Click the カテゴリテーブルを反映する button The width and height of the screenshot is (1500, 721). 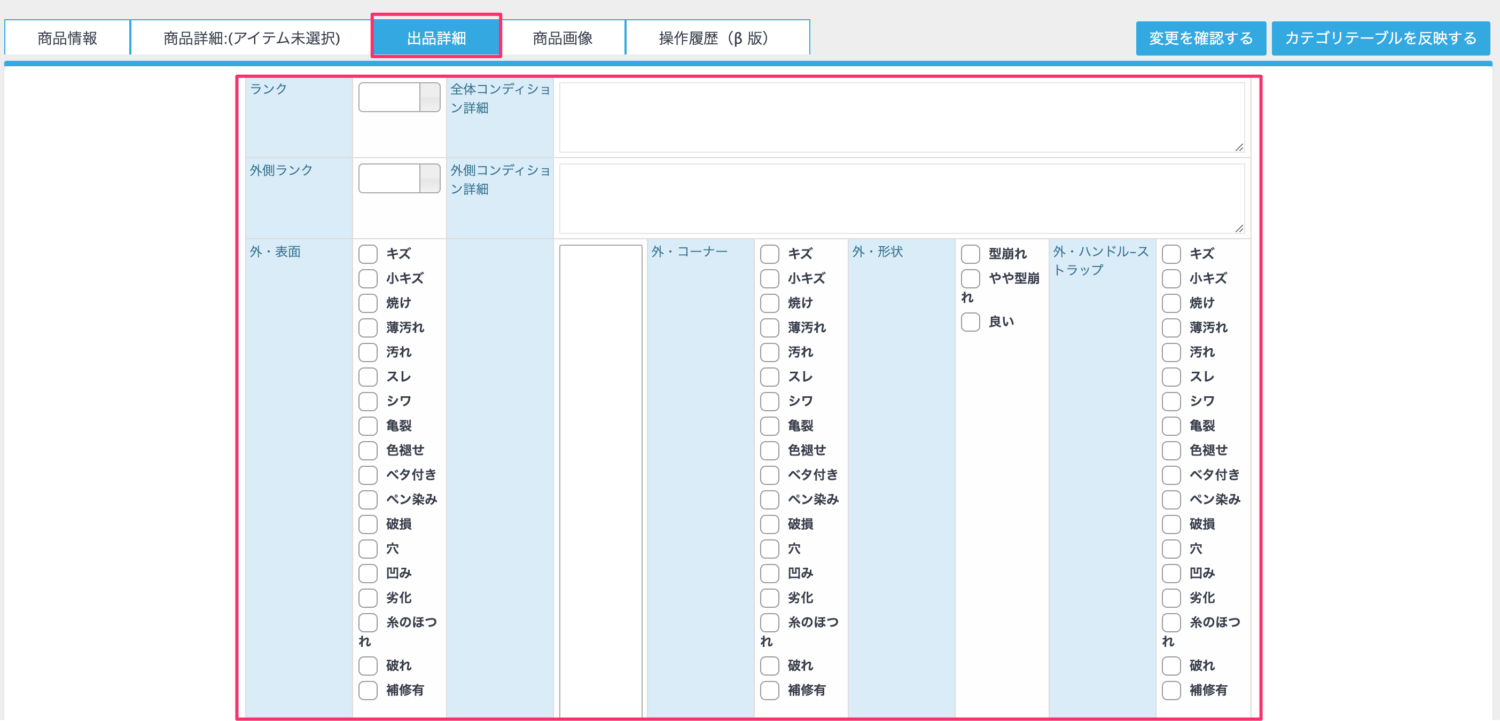pyautogui.click(x=1381, y=38)
